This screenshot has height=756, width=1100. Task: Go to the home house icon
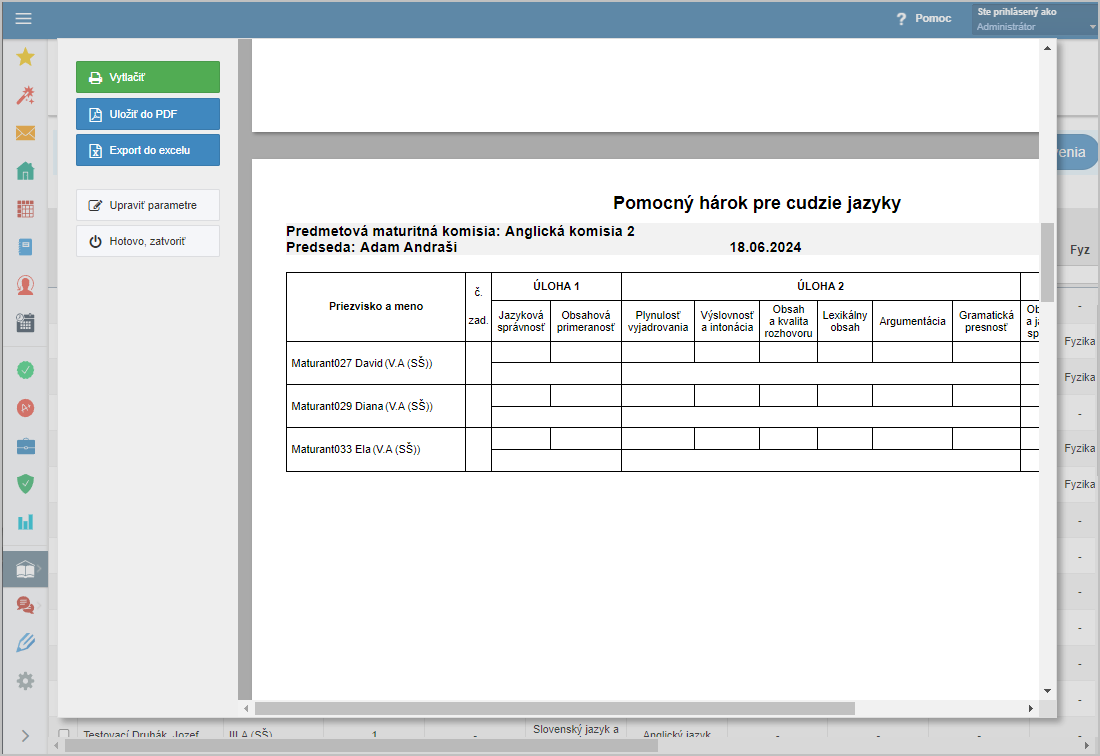pyautogui.click(x=25, y=170)
